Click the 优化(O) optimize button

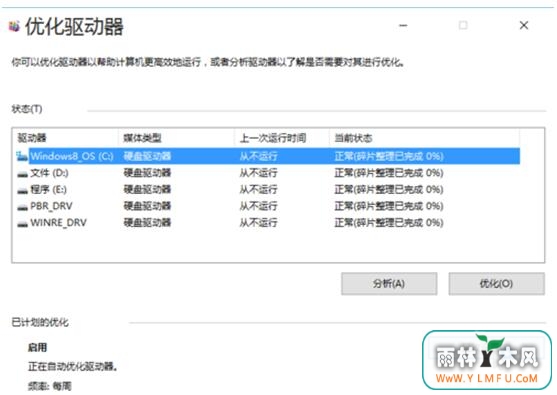(x=496, y=283)
